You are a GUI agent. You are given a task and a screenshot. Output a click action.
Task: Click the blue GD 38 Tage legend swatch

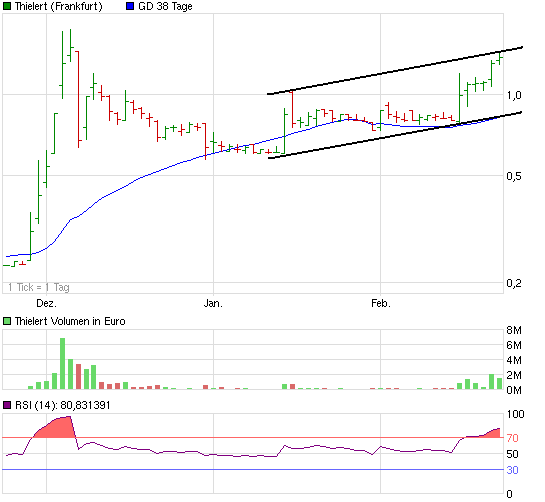[x=130, y=6]
